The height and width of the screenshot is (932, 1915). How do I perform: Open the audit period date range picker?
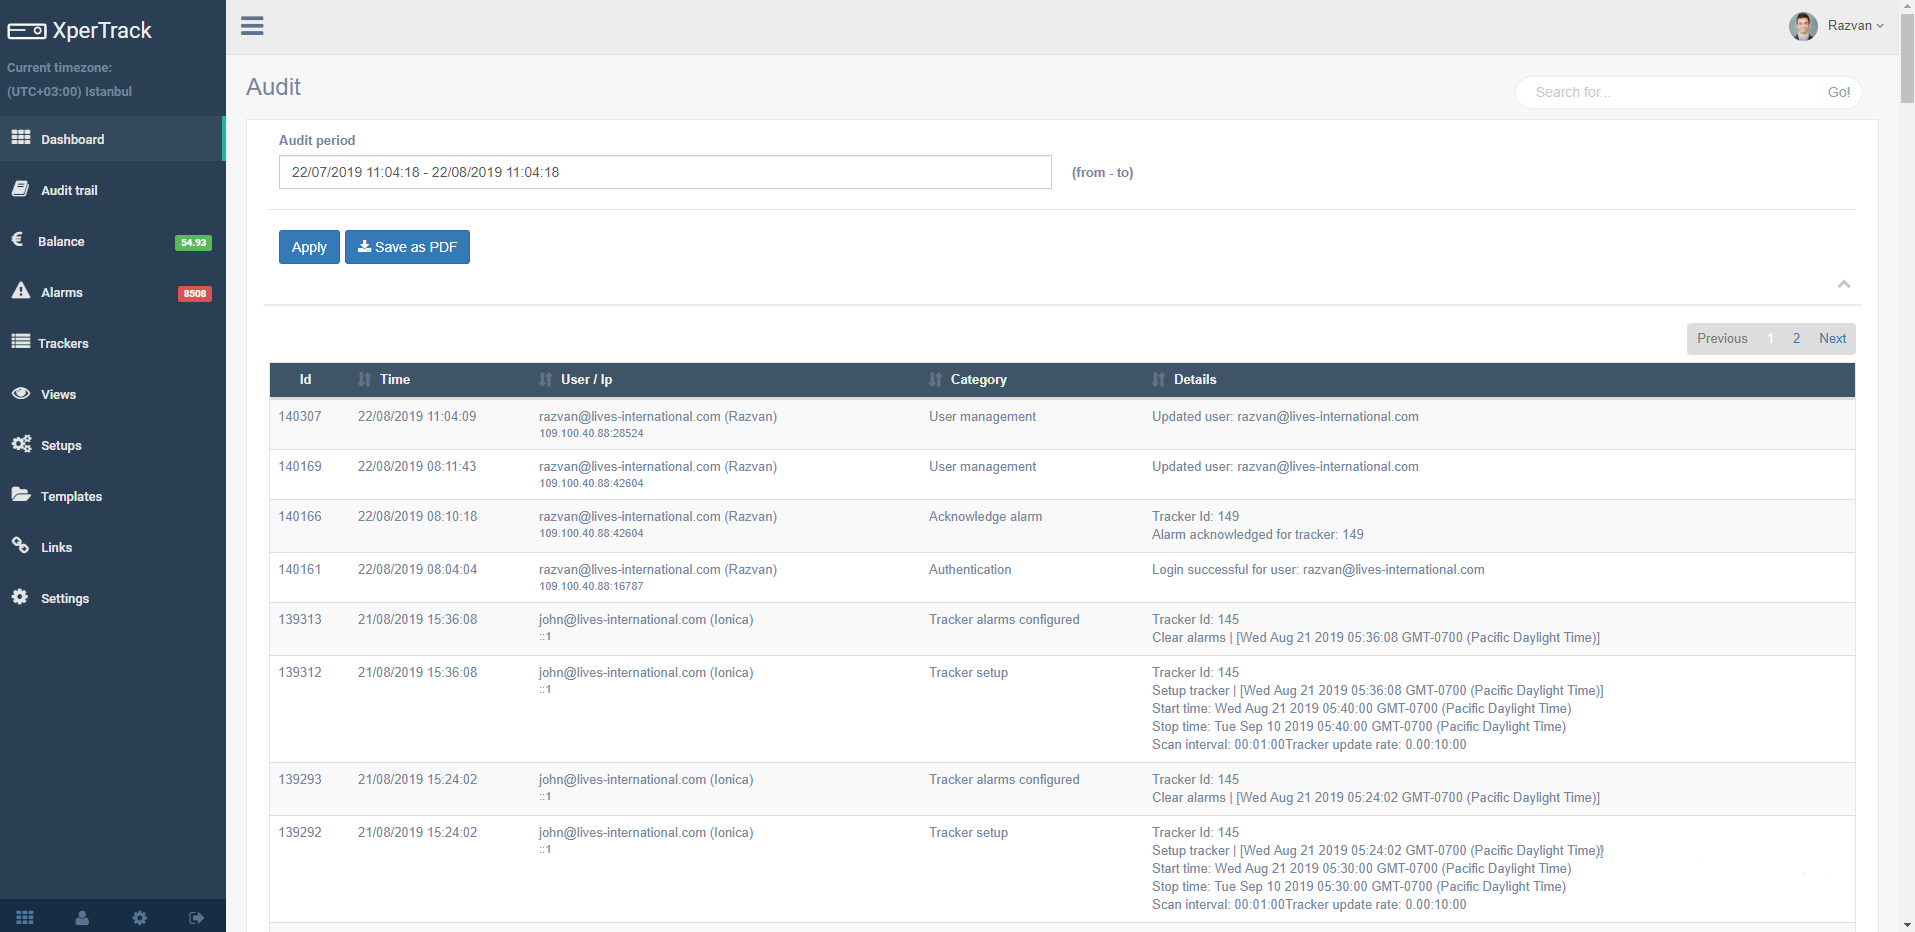(664, 172)
